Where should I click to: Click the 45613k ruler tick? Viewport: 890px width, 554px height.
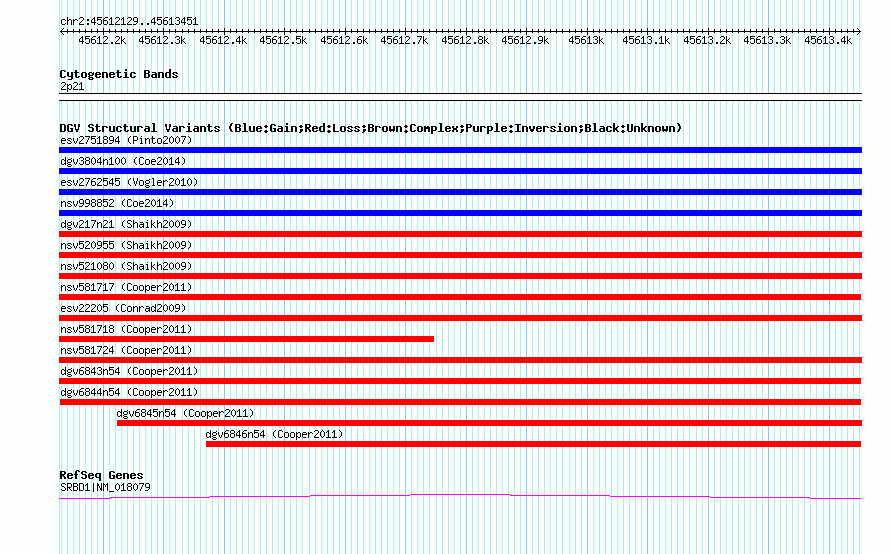coord(586,40)
